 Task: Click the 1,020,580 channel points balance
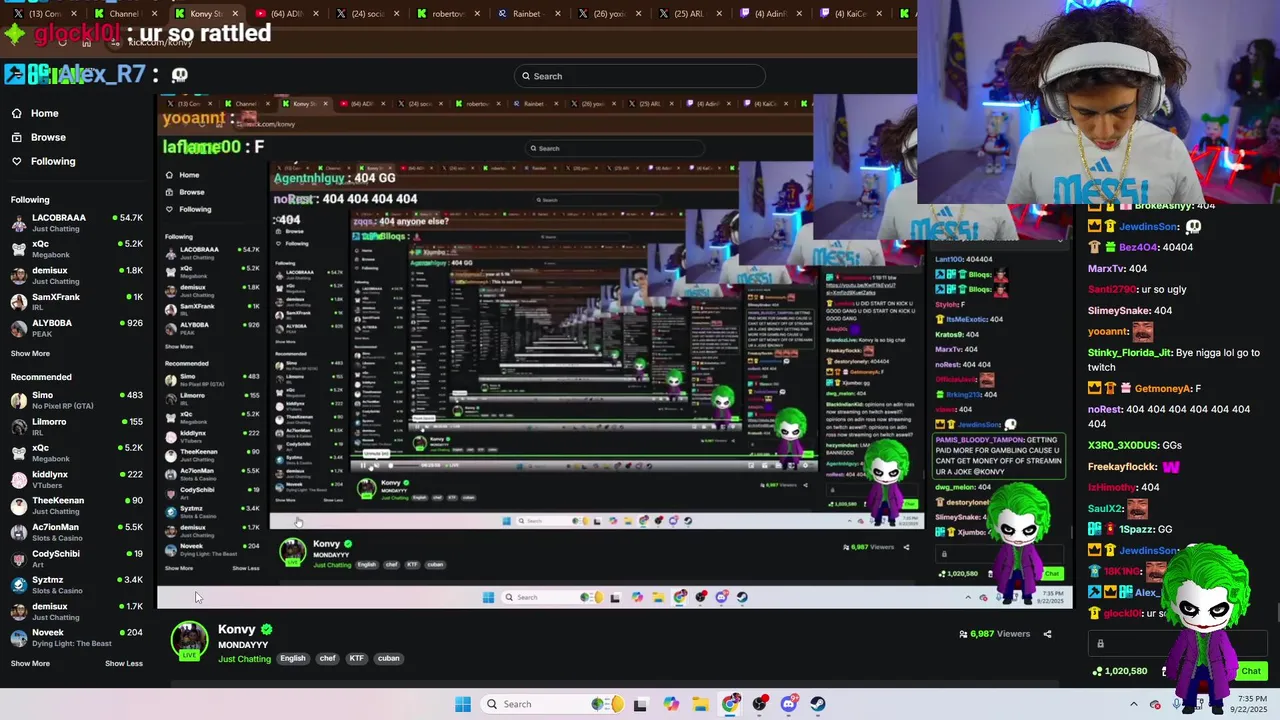pyautogui.click(x=1121, y=671)
